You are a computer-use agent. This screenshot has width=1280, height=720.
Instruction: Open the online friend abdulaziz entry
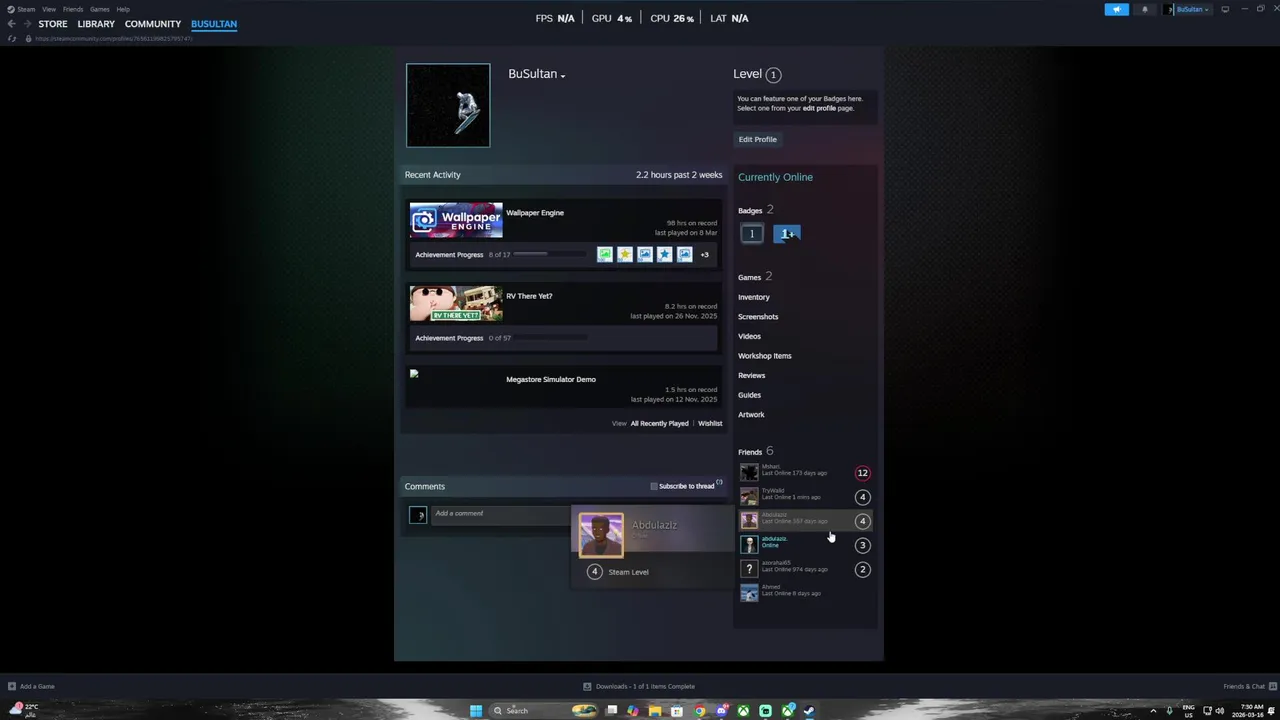(x=805, y=544)
